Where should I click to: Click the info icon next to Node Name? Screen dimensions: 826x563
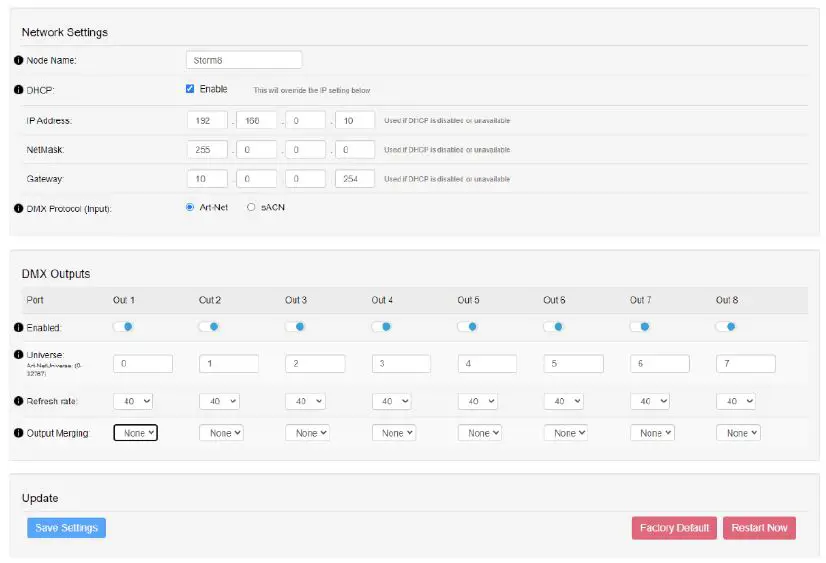click(18, 61)
